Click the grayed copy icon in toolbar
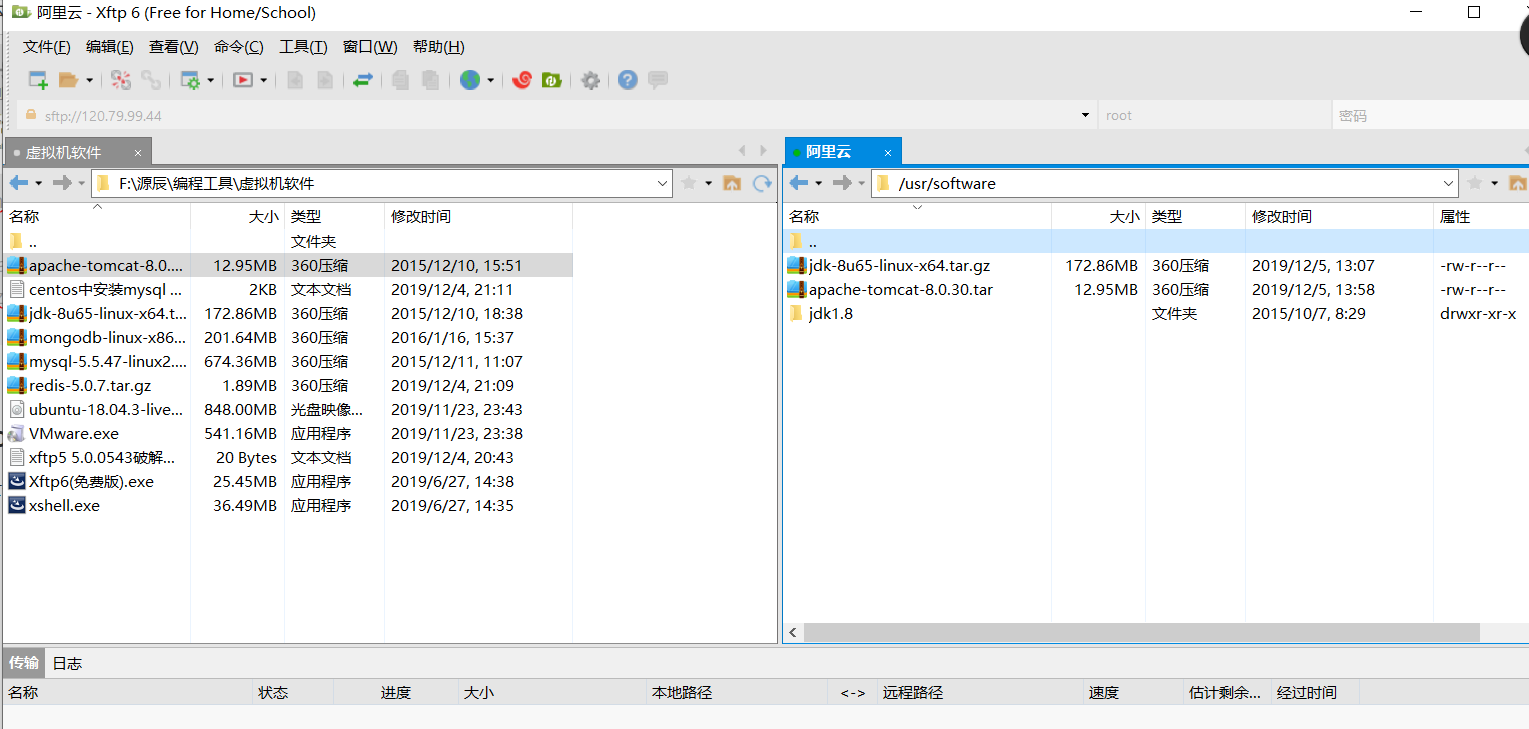1529x729 pixels. [x=400, y=80]
